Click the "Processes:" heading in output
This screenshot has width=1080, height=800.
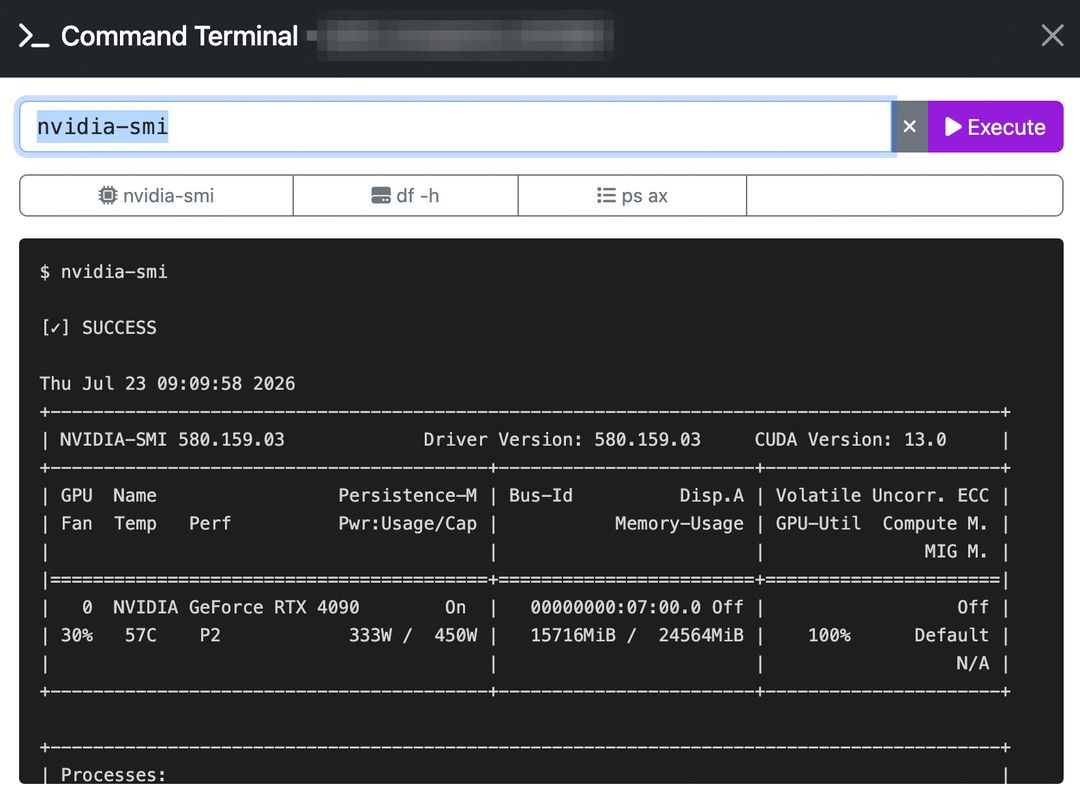pos(114,775)
